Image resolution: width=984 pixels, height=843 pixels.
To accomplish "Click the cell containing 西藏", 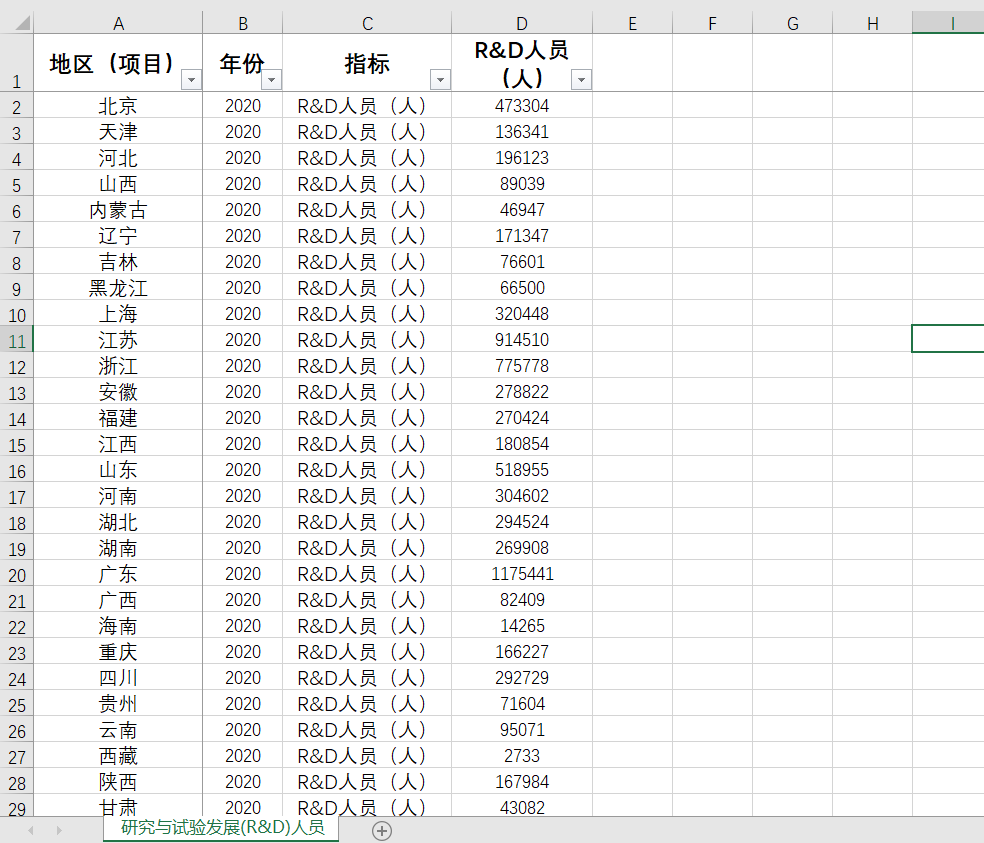I will coord(118,756).
